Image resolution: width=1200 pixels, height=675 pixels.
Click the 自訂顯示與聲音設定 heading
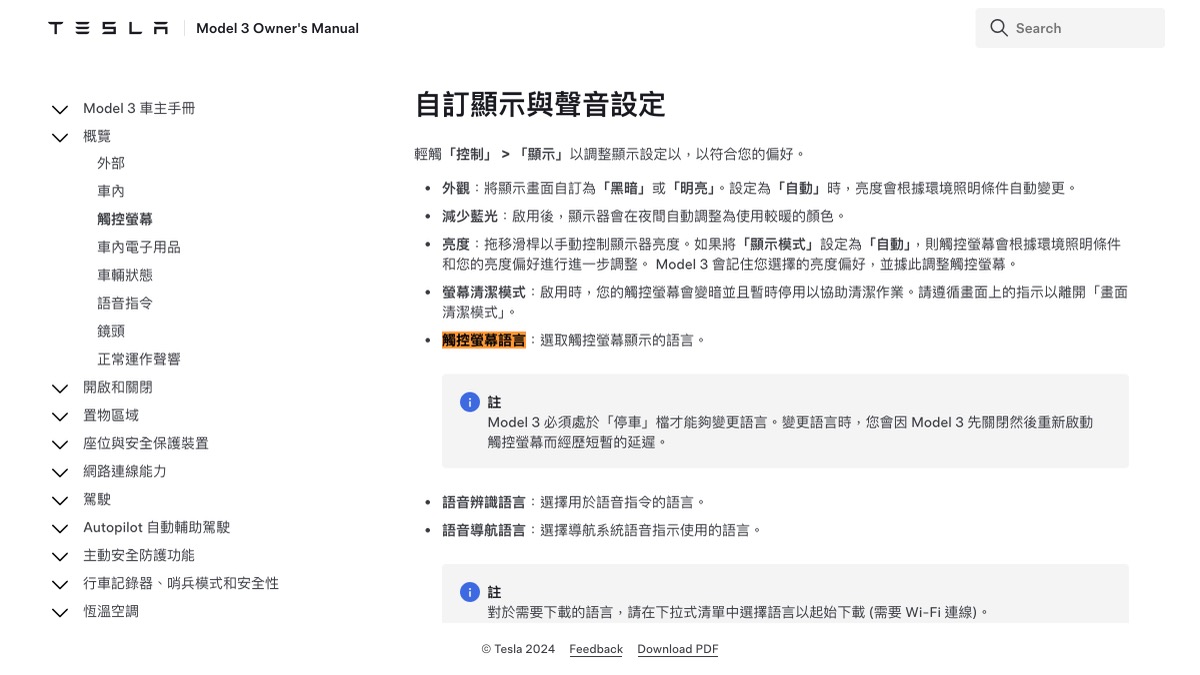point(540,104)
